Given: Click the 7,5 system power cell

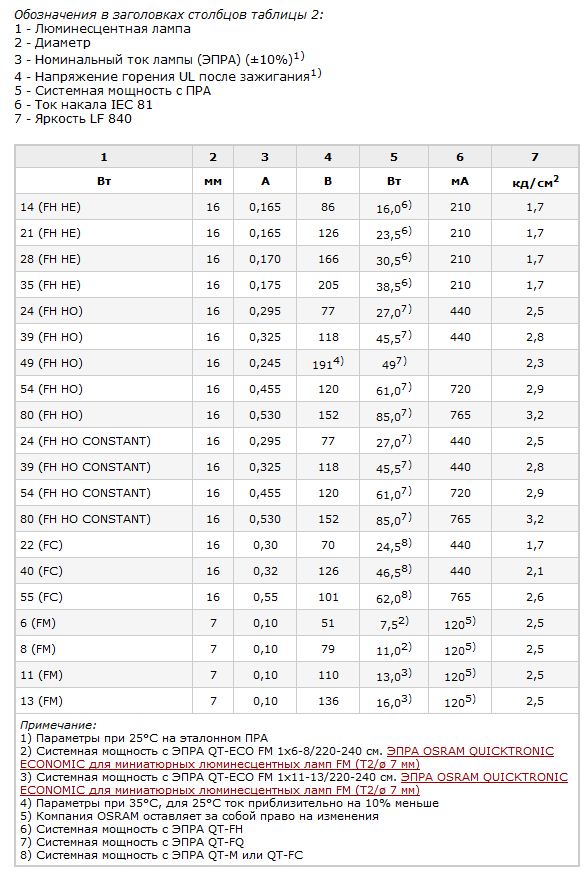Looking at the screenshot, I should click(x=394, y=623).
